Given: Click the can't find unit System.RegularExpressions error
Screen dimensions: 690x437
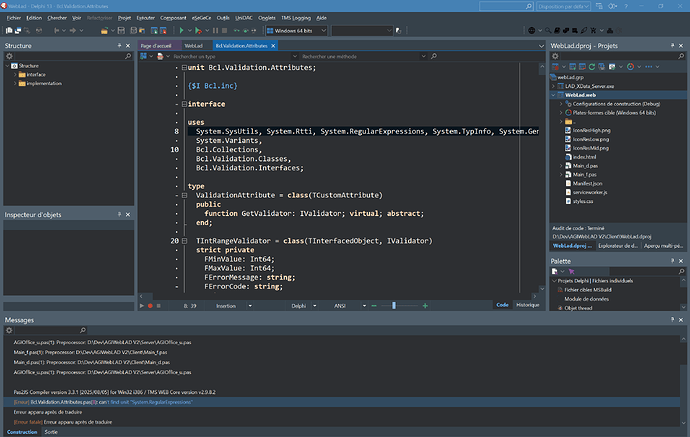Looking at the screenshot, I should tap(341, 402).
